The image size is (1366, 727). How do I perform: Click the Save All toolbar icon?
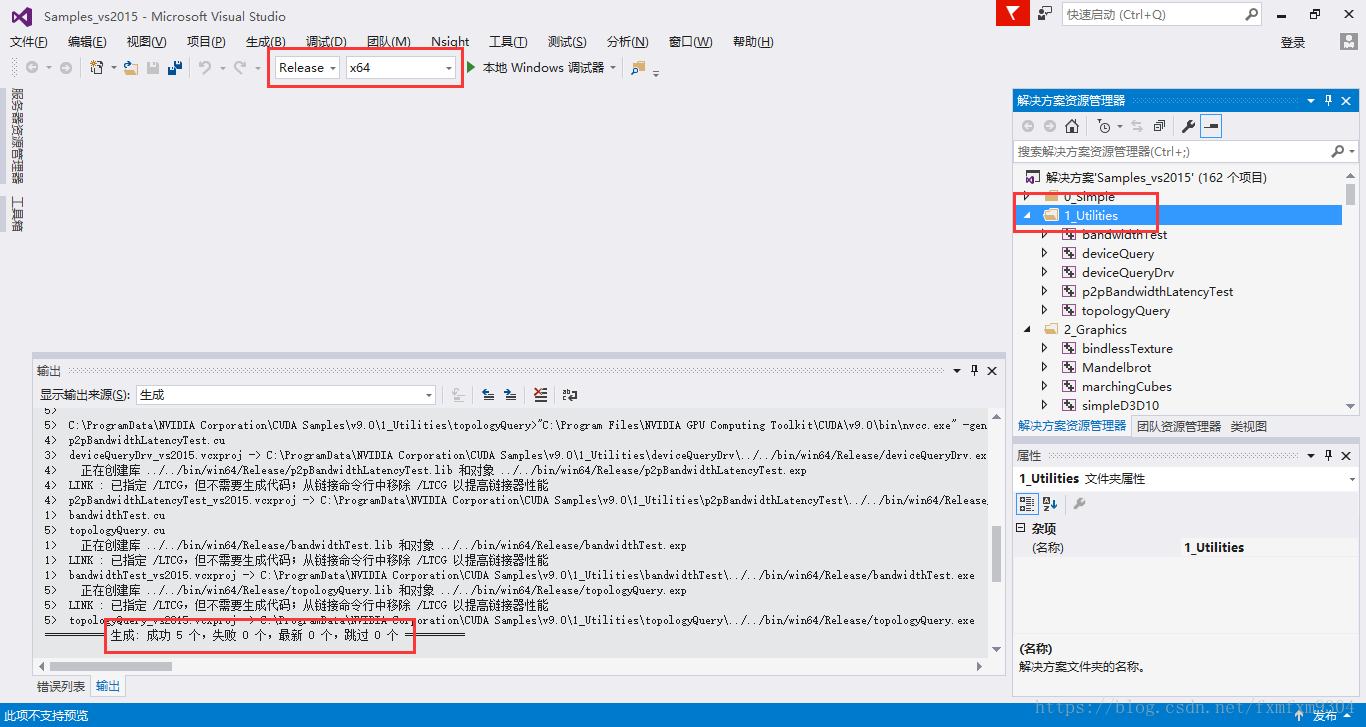point(175,67)
